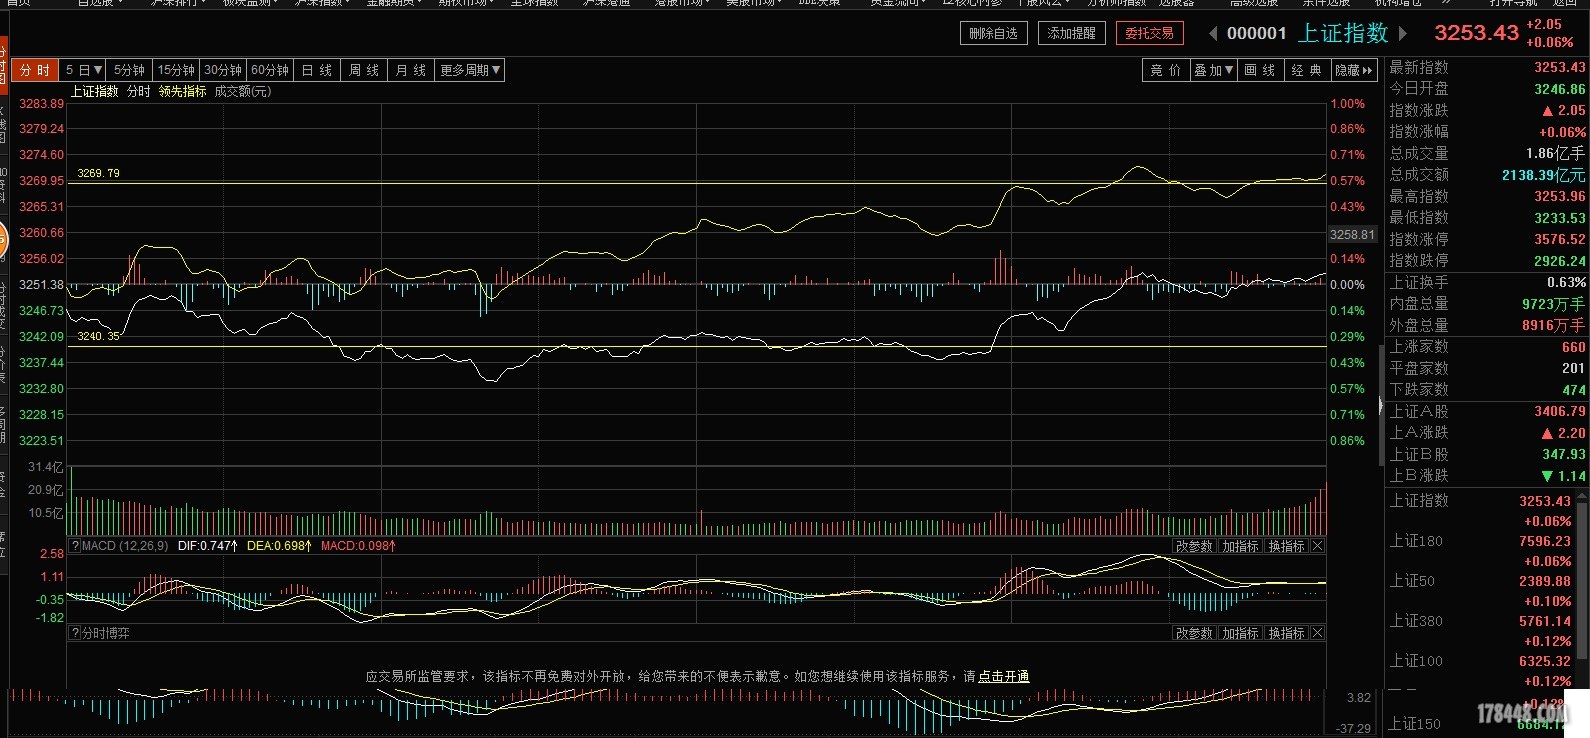The height and width of the screenshot is (738, 1590).
Task: Collapse the right-side quote panel using the arrow handle
Action: point(1381,405)
